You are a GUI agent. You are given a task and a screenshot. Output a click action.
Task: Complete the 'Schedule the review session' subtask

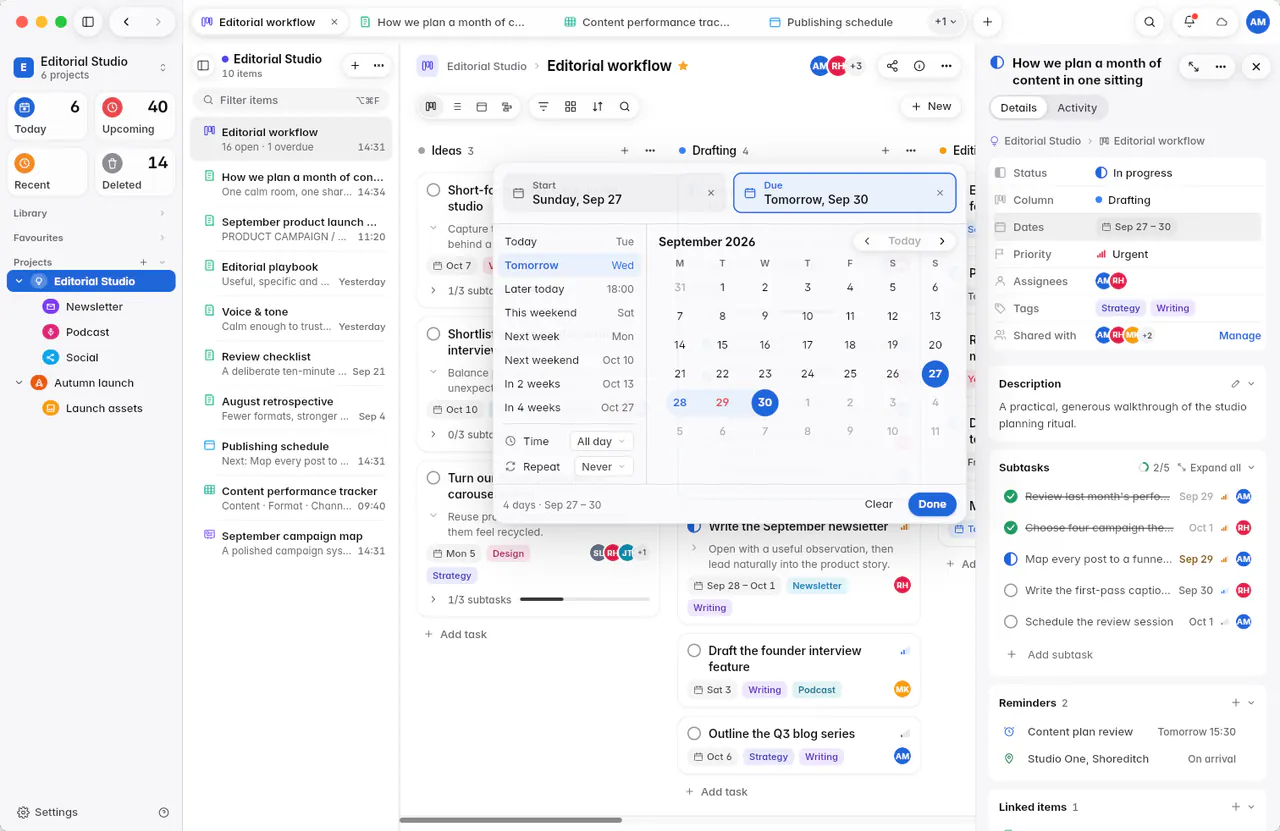tap(1010, 622)
